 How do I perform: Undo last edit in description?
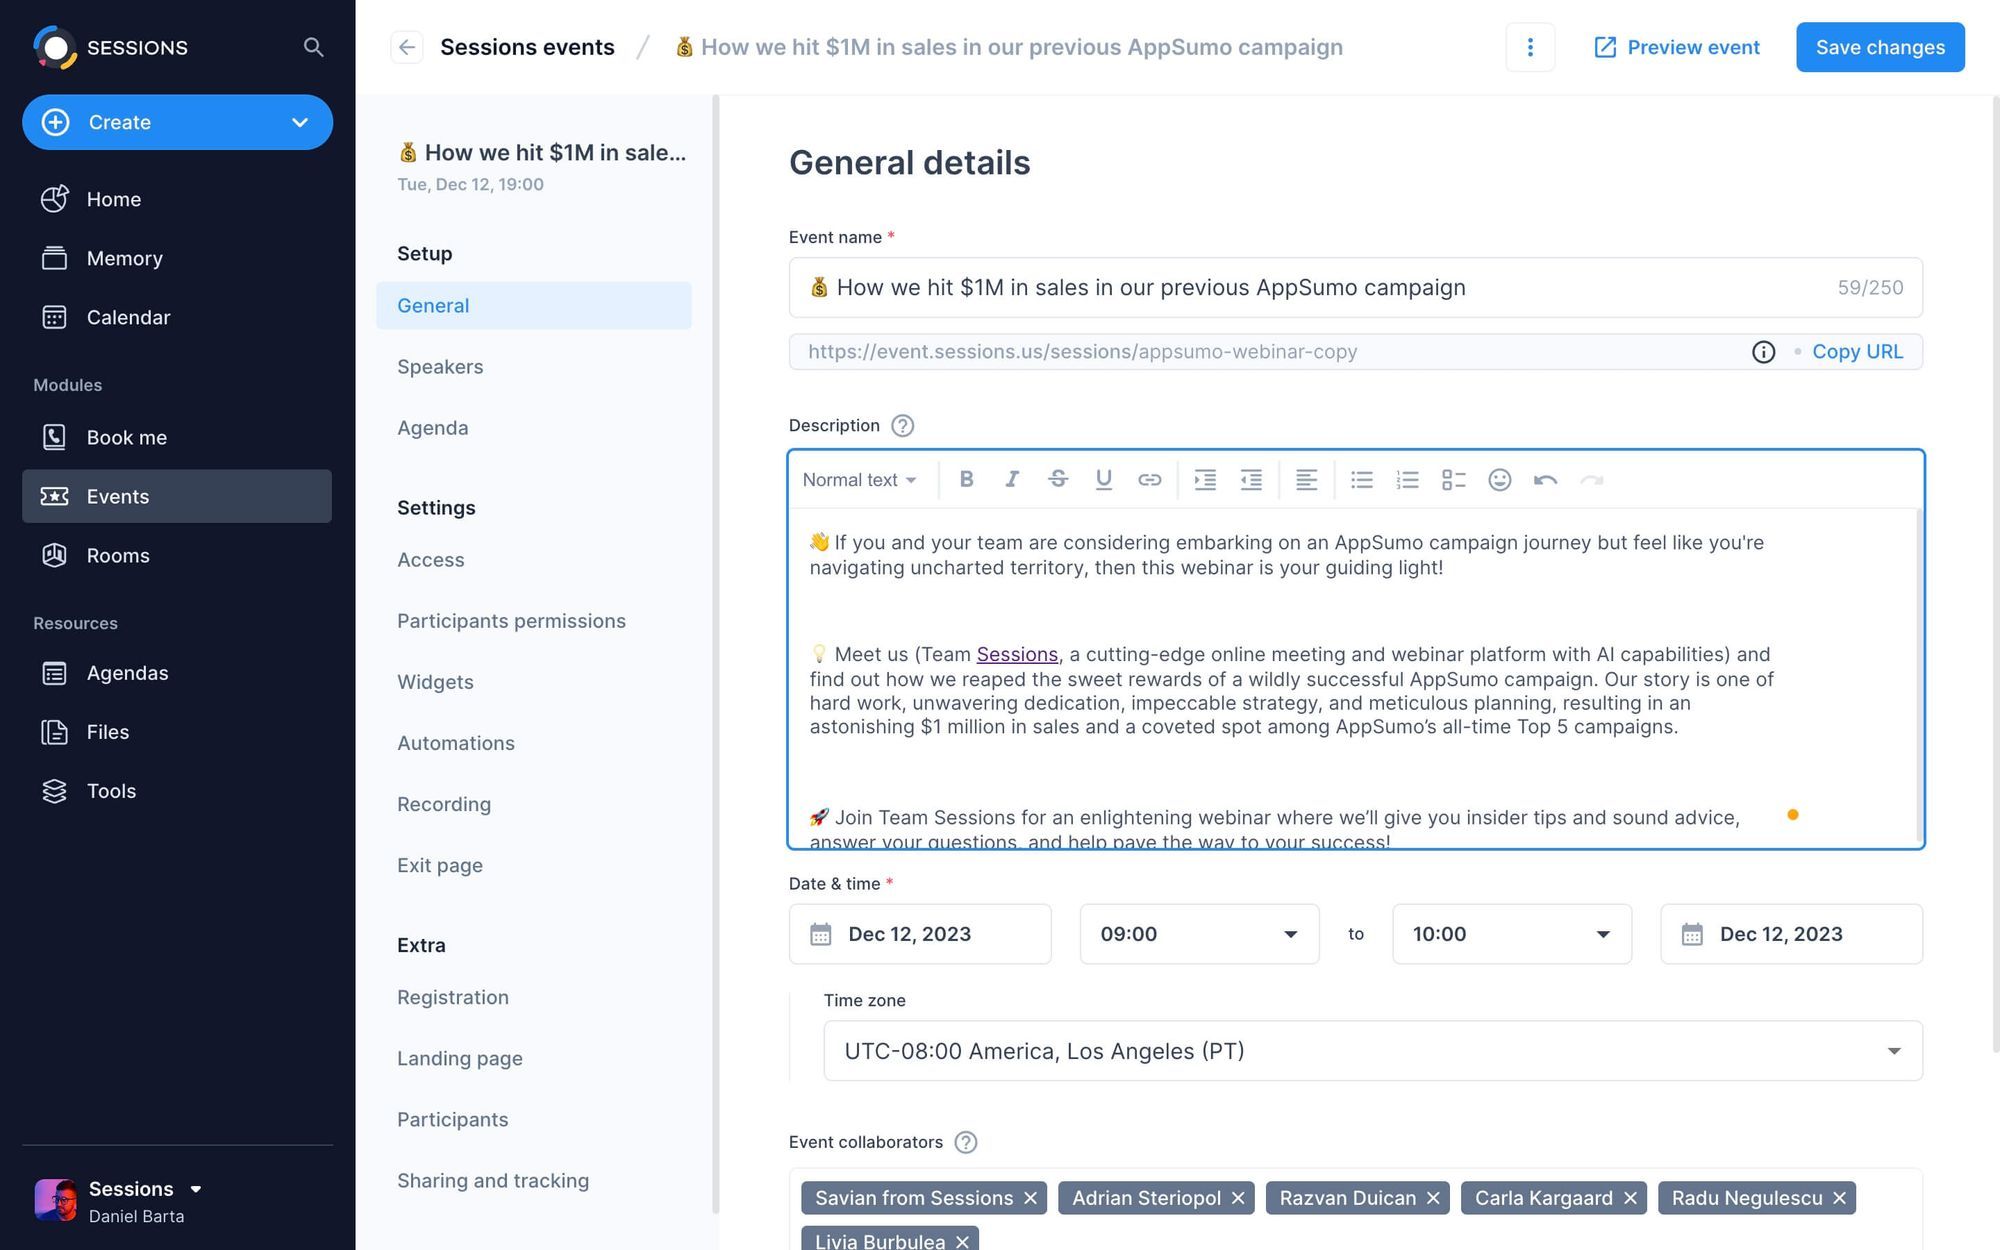(1545, 479)
